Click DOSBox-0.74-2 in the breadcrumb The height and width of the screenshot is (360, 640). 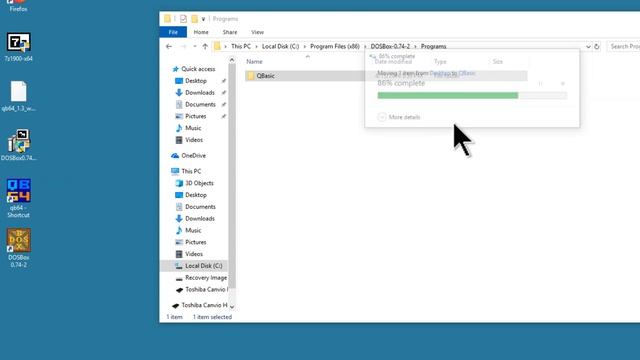pos(390,47)
